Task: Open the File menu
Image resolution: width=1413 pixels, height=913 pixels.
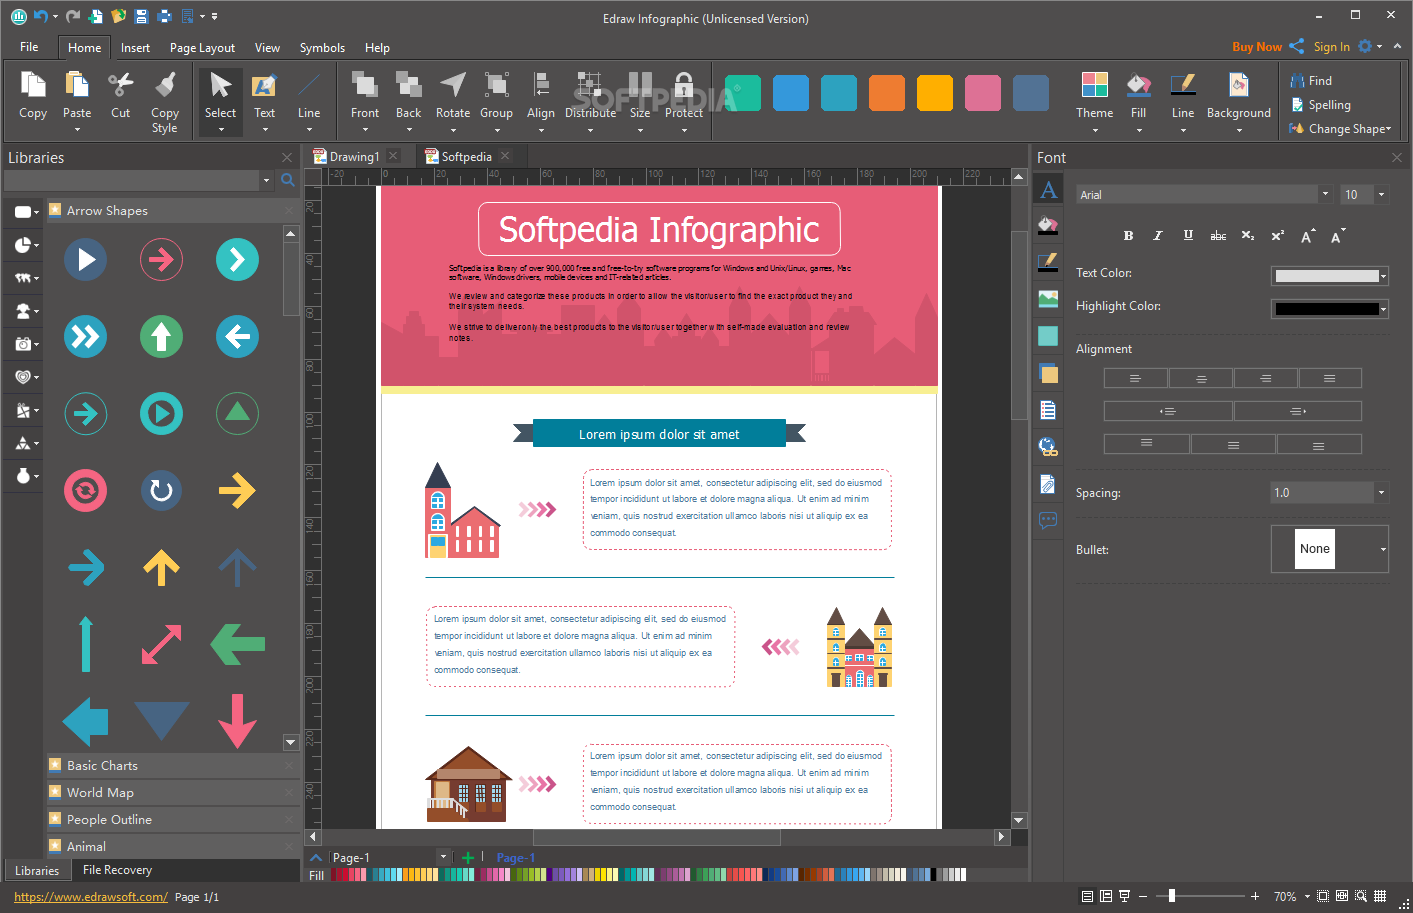Action: [x=29, y=47]
